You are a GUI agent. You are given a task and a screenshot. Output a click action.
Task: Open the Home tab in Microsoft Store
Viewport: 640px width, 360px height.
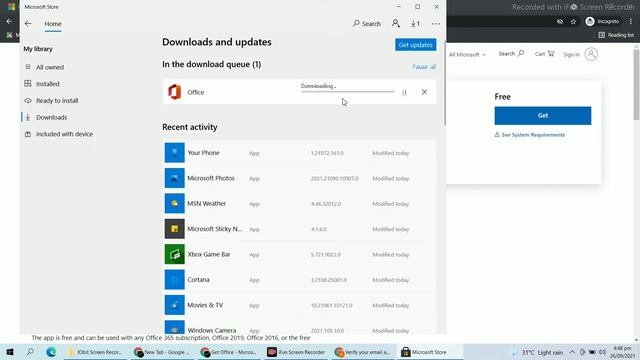point(53,24)
